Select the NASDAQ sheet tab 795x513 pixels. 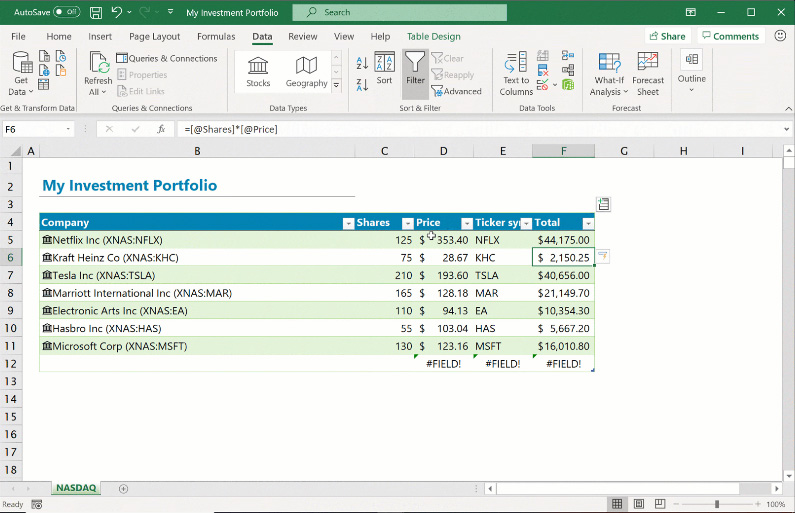76,488
